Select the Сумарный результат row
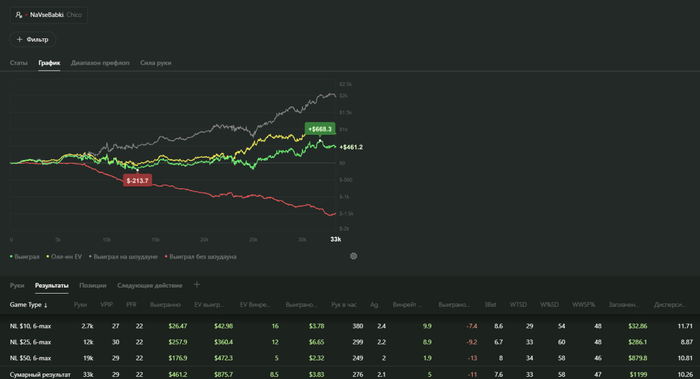This screenshot has width=700, height=379. pos(350,374)
